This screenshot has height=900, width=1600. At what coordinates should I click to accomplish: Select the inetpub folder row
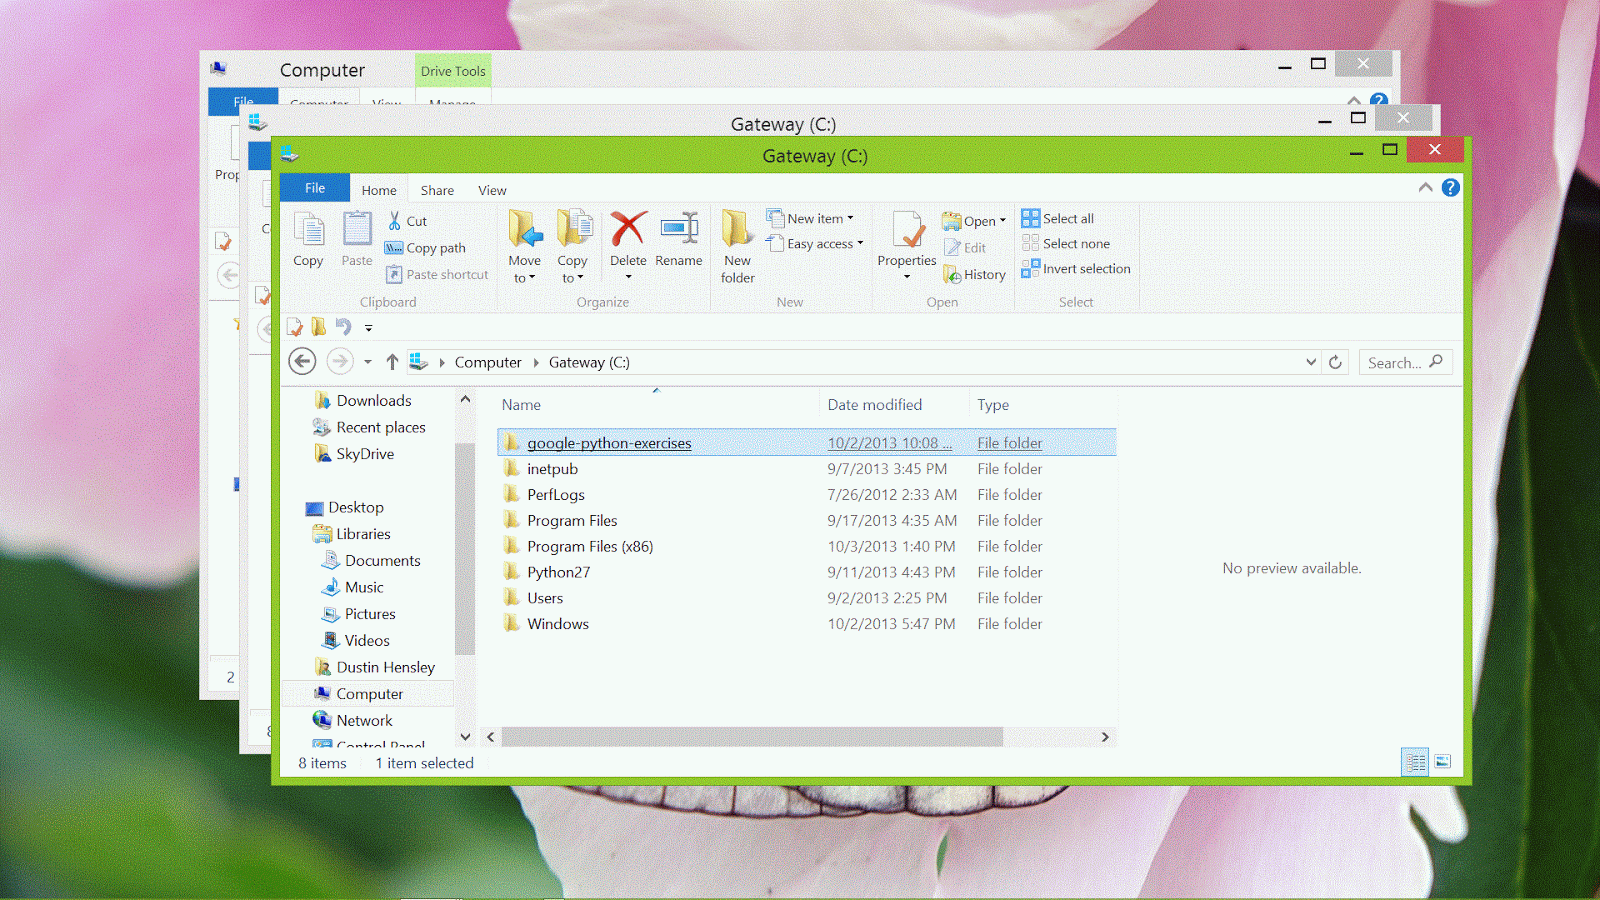coord(806,469)
